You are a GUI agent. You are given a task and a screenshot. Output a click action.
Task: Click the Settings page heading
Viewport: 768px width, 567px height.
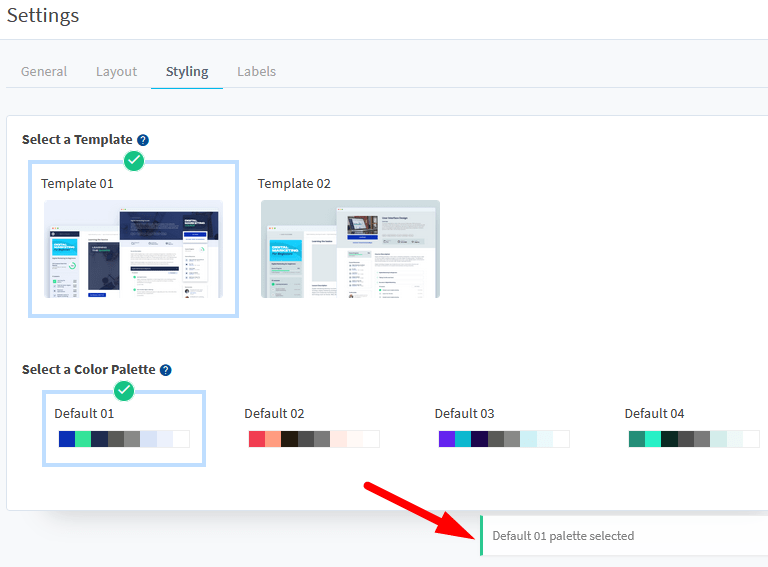[x=43, y=15]
